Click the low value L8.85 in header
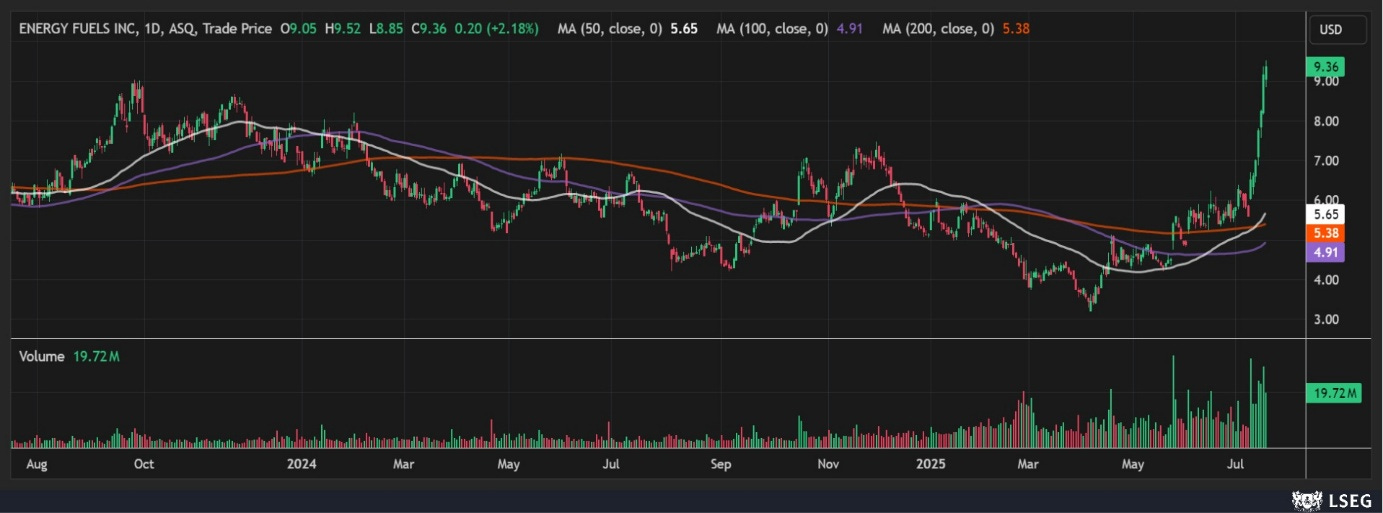Screen dimensions: 1383x513 [387, 29]
